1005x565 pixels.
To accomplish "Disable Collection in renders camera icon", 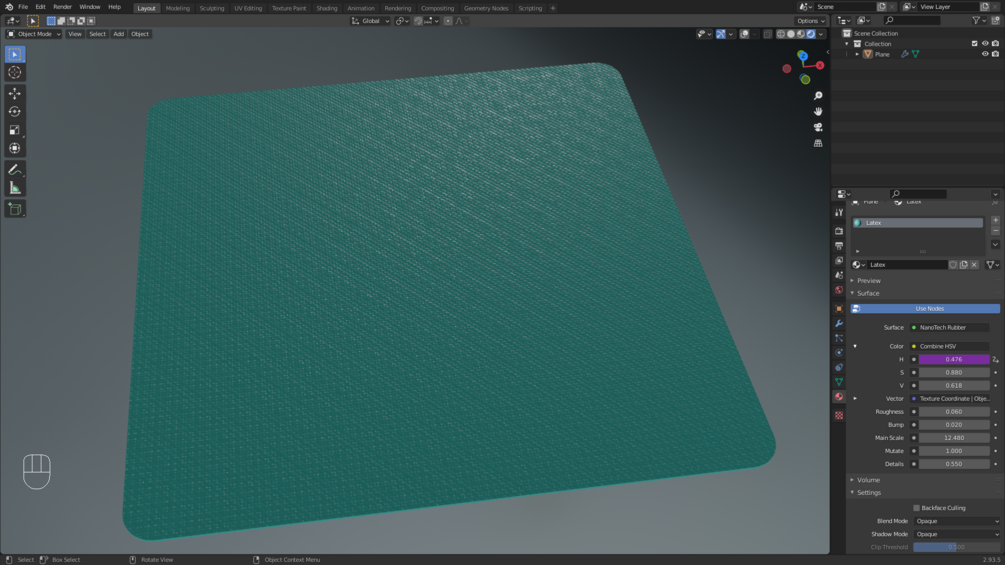I will point(995,44).
